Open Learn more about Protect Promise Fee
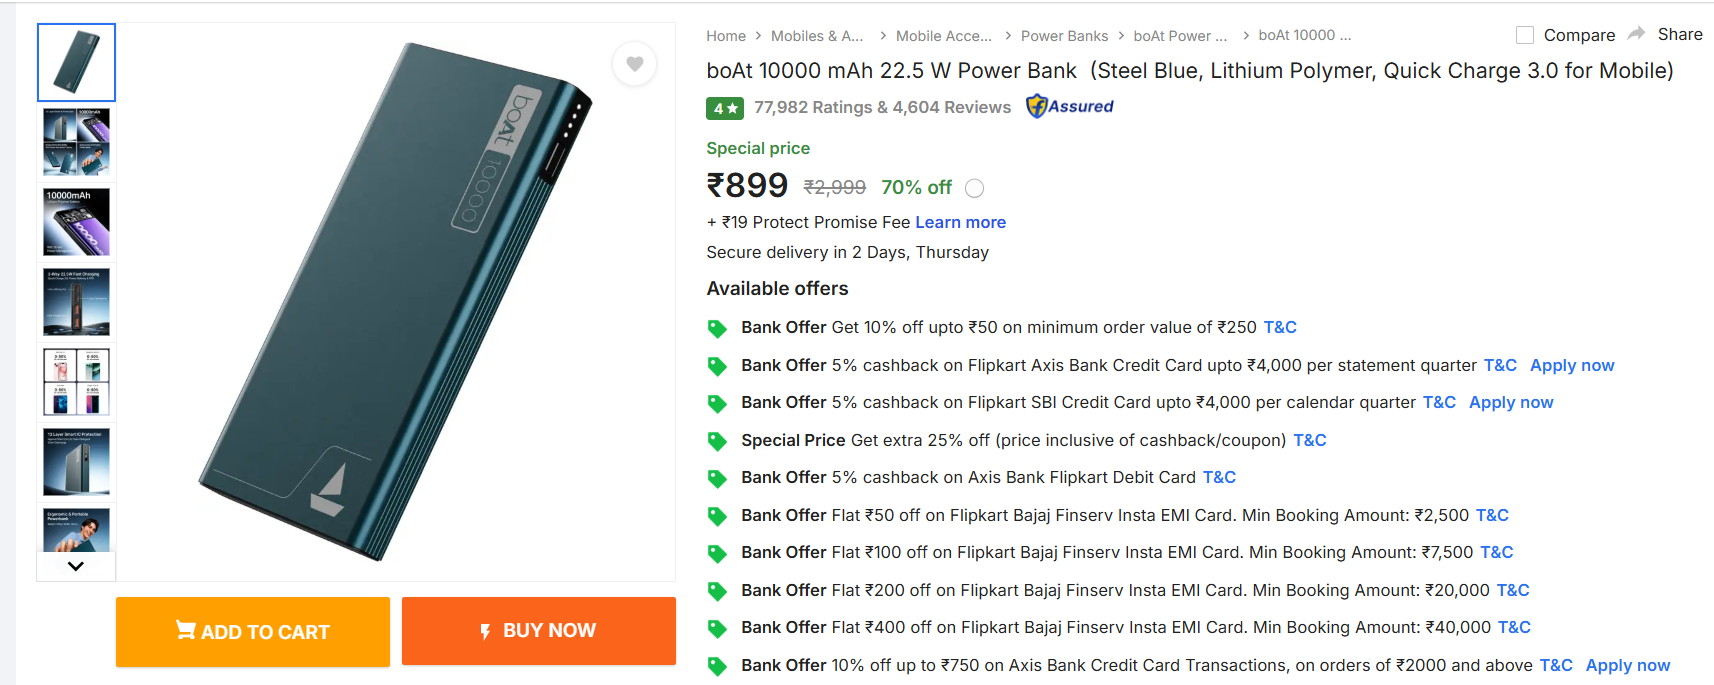 pos(960,222)
